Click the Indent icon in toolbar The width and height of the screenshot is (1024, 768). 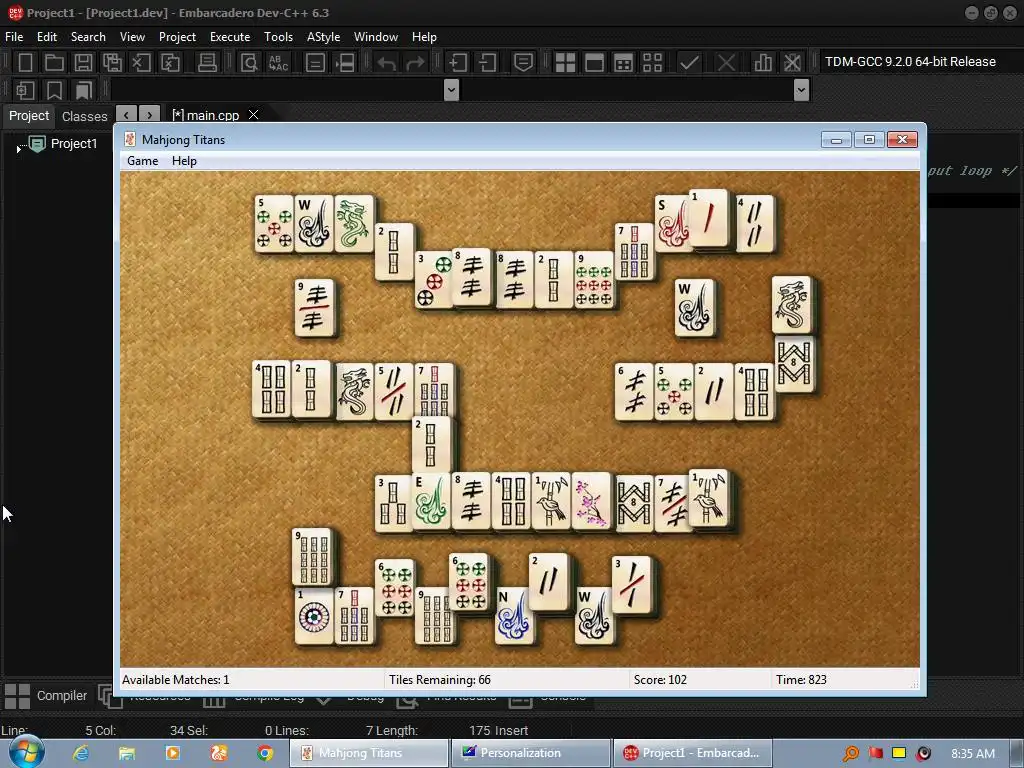point(458,63)
